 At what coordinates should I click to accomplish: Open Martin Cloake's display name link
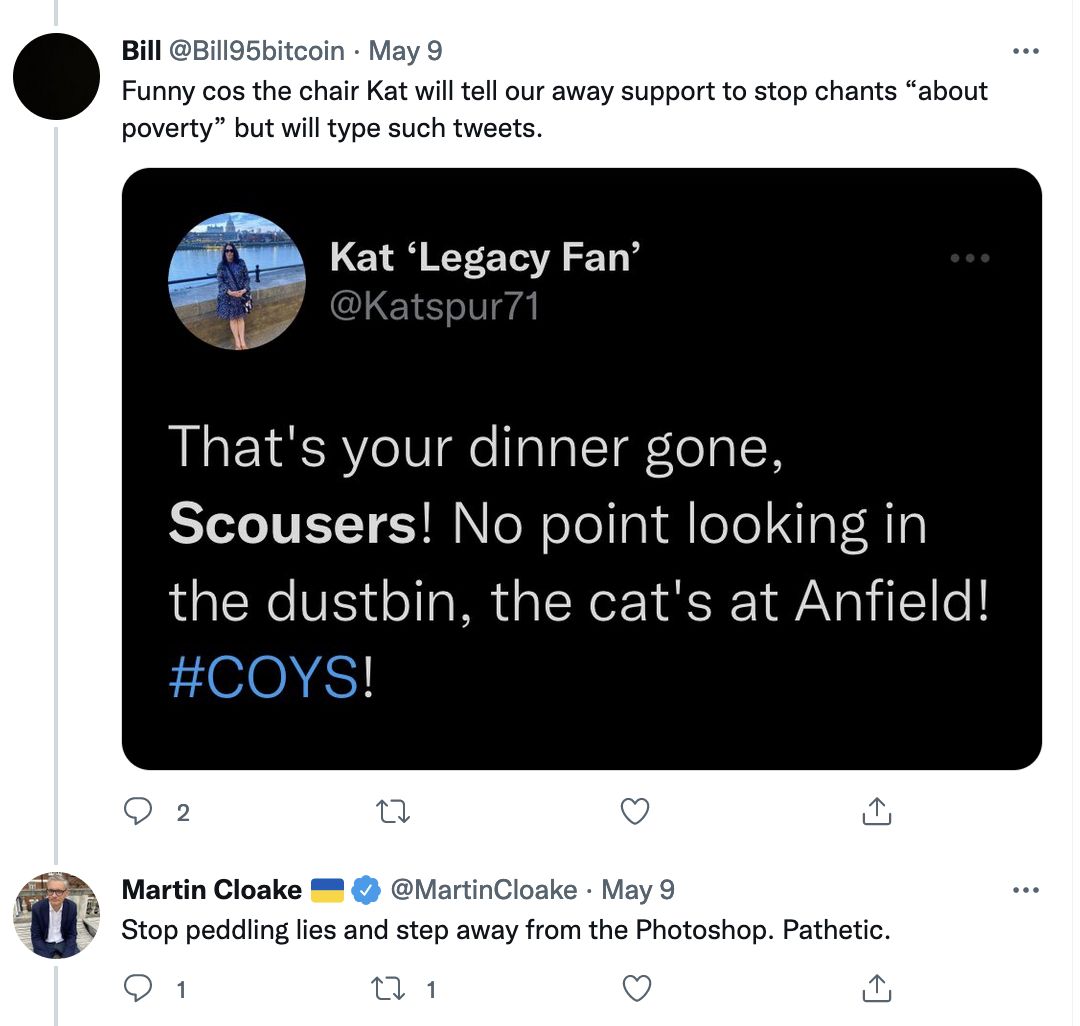pyautogui.click(x=211, y=890)
